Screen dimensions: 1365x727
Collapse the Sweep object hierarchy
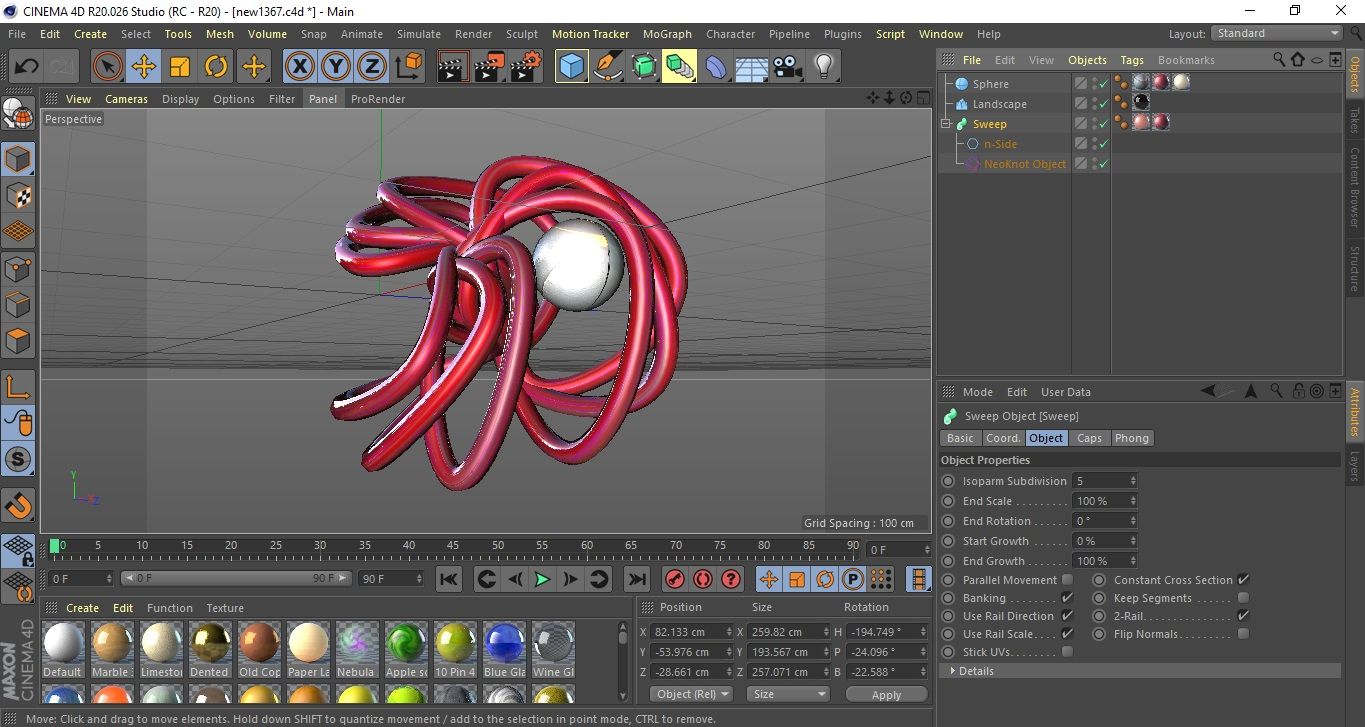pos(945,124)
